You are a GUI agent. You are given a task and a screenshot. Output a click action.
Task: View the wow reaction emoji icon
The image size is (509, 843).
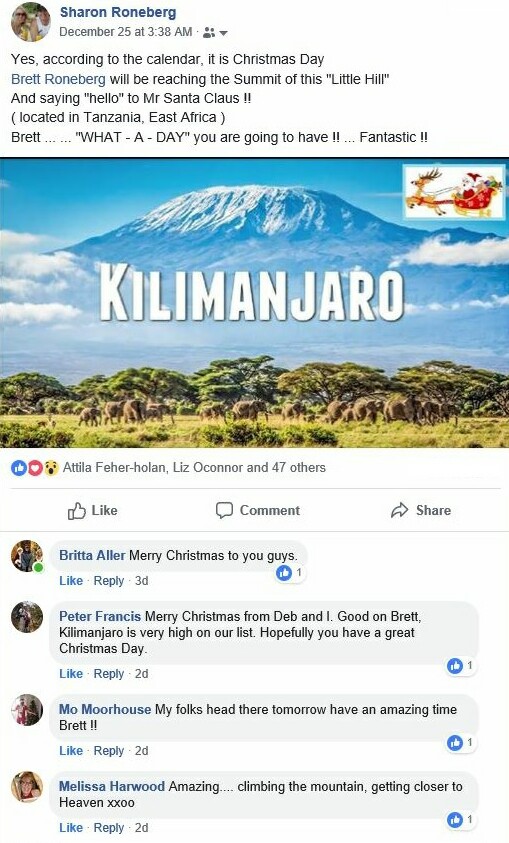pyautogui.click(x=51, y=468)
